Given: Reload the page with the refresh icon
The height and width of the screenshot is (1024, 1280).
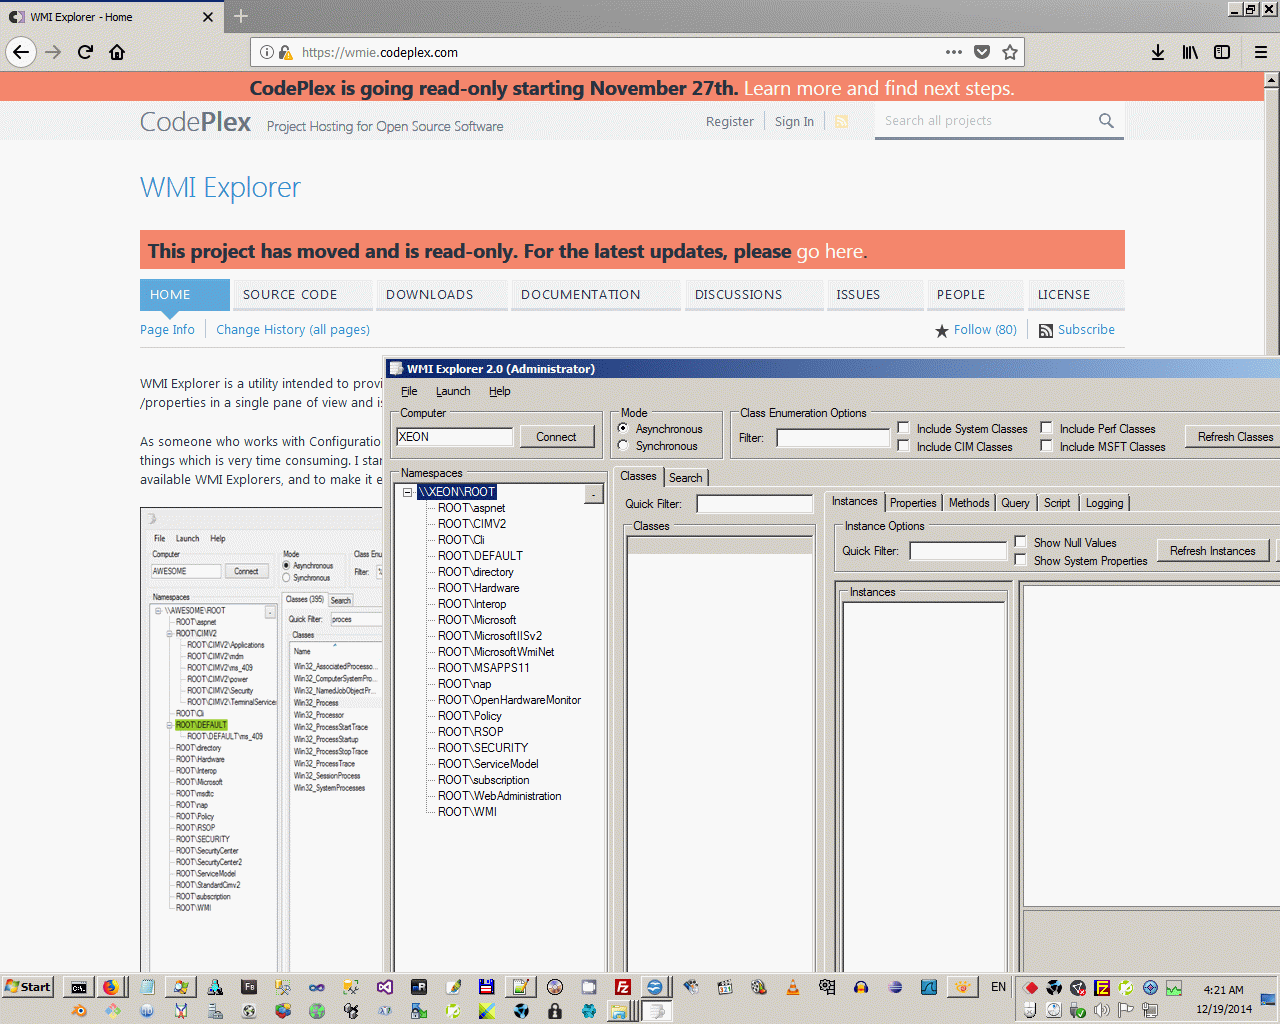Looking at the screenshot, I should tap(85, 52).
